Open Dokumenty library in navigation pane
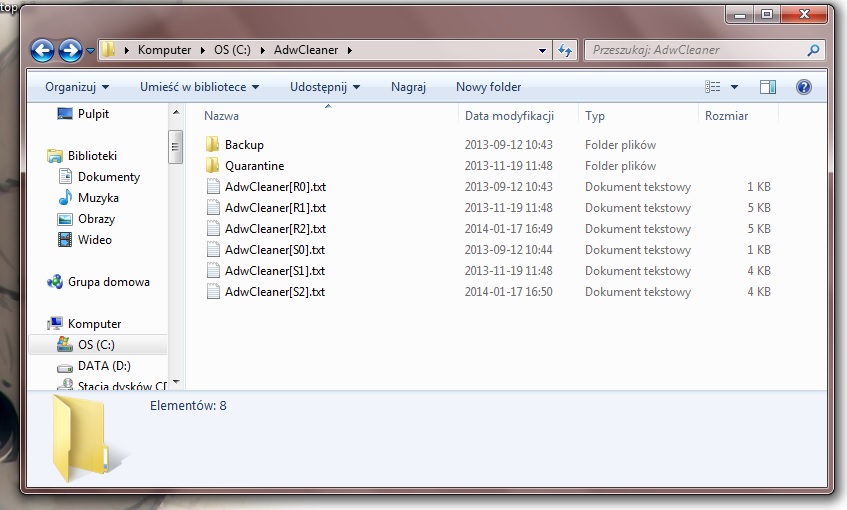Viewport: 847px width, 510px height. [109, 177]
